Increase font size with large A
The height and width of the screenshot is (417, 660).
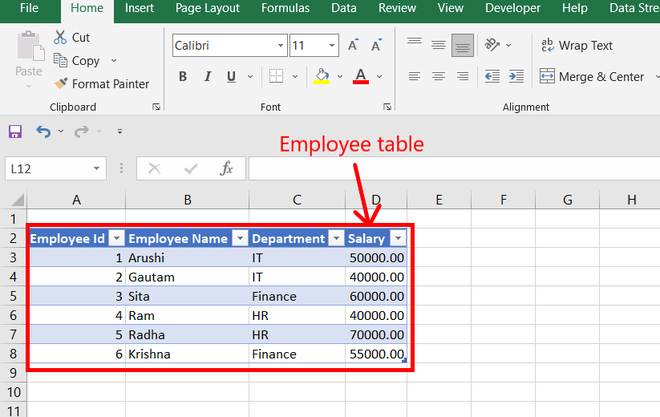(x=353, y=45)
